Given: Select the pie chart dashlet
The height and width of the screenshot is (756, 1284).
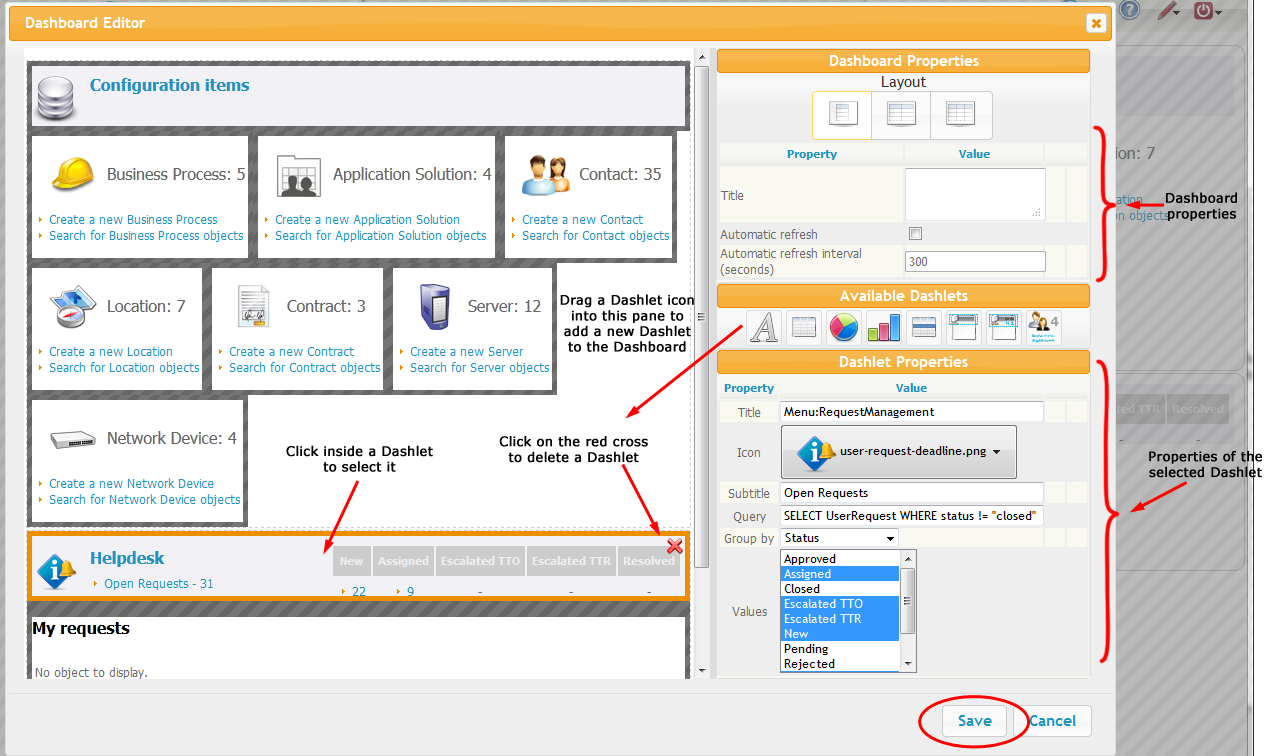Looking at the screenshot, I should tap(843, 327).
